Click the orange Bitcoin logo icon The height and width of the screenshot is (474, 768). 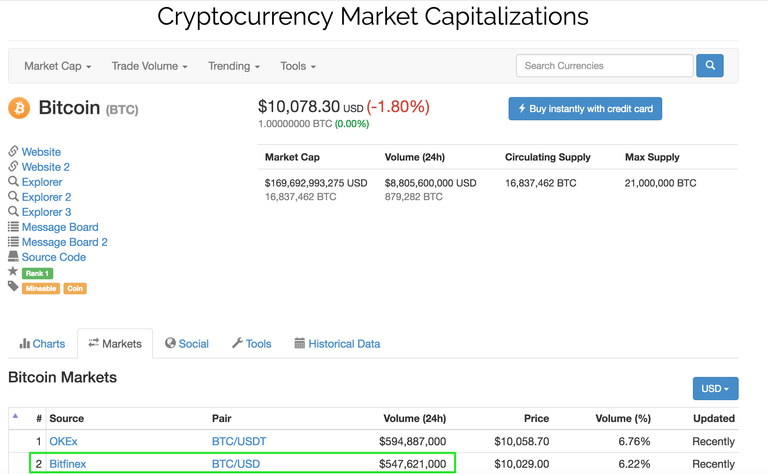tap(19, 108)
